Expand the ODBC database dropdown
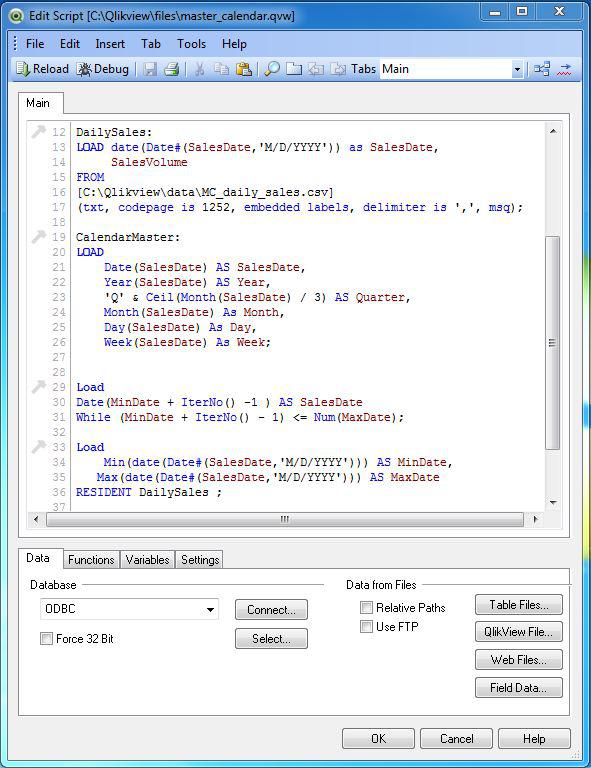 click(210, 610)
